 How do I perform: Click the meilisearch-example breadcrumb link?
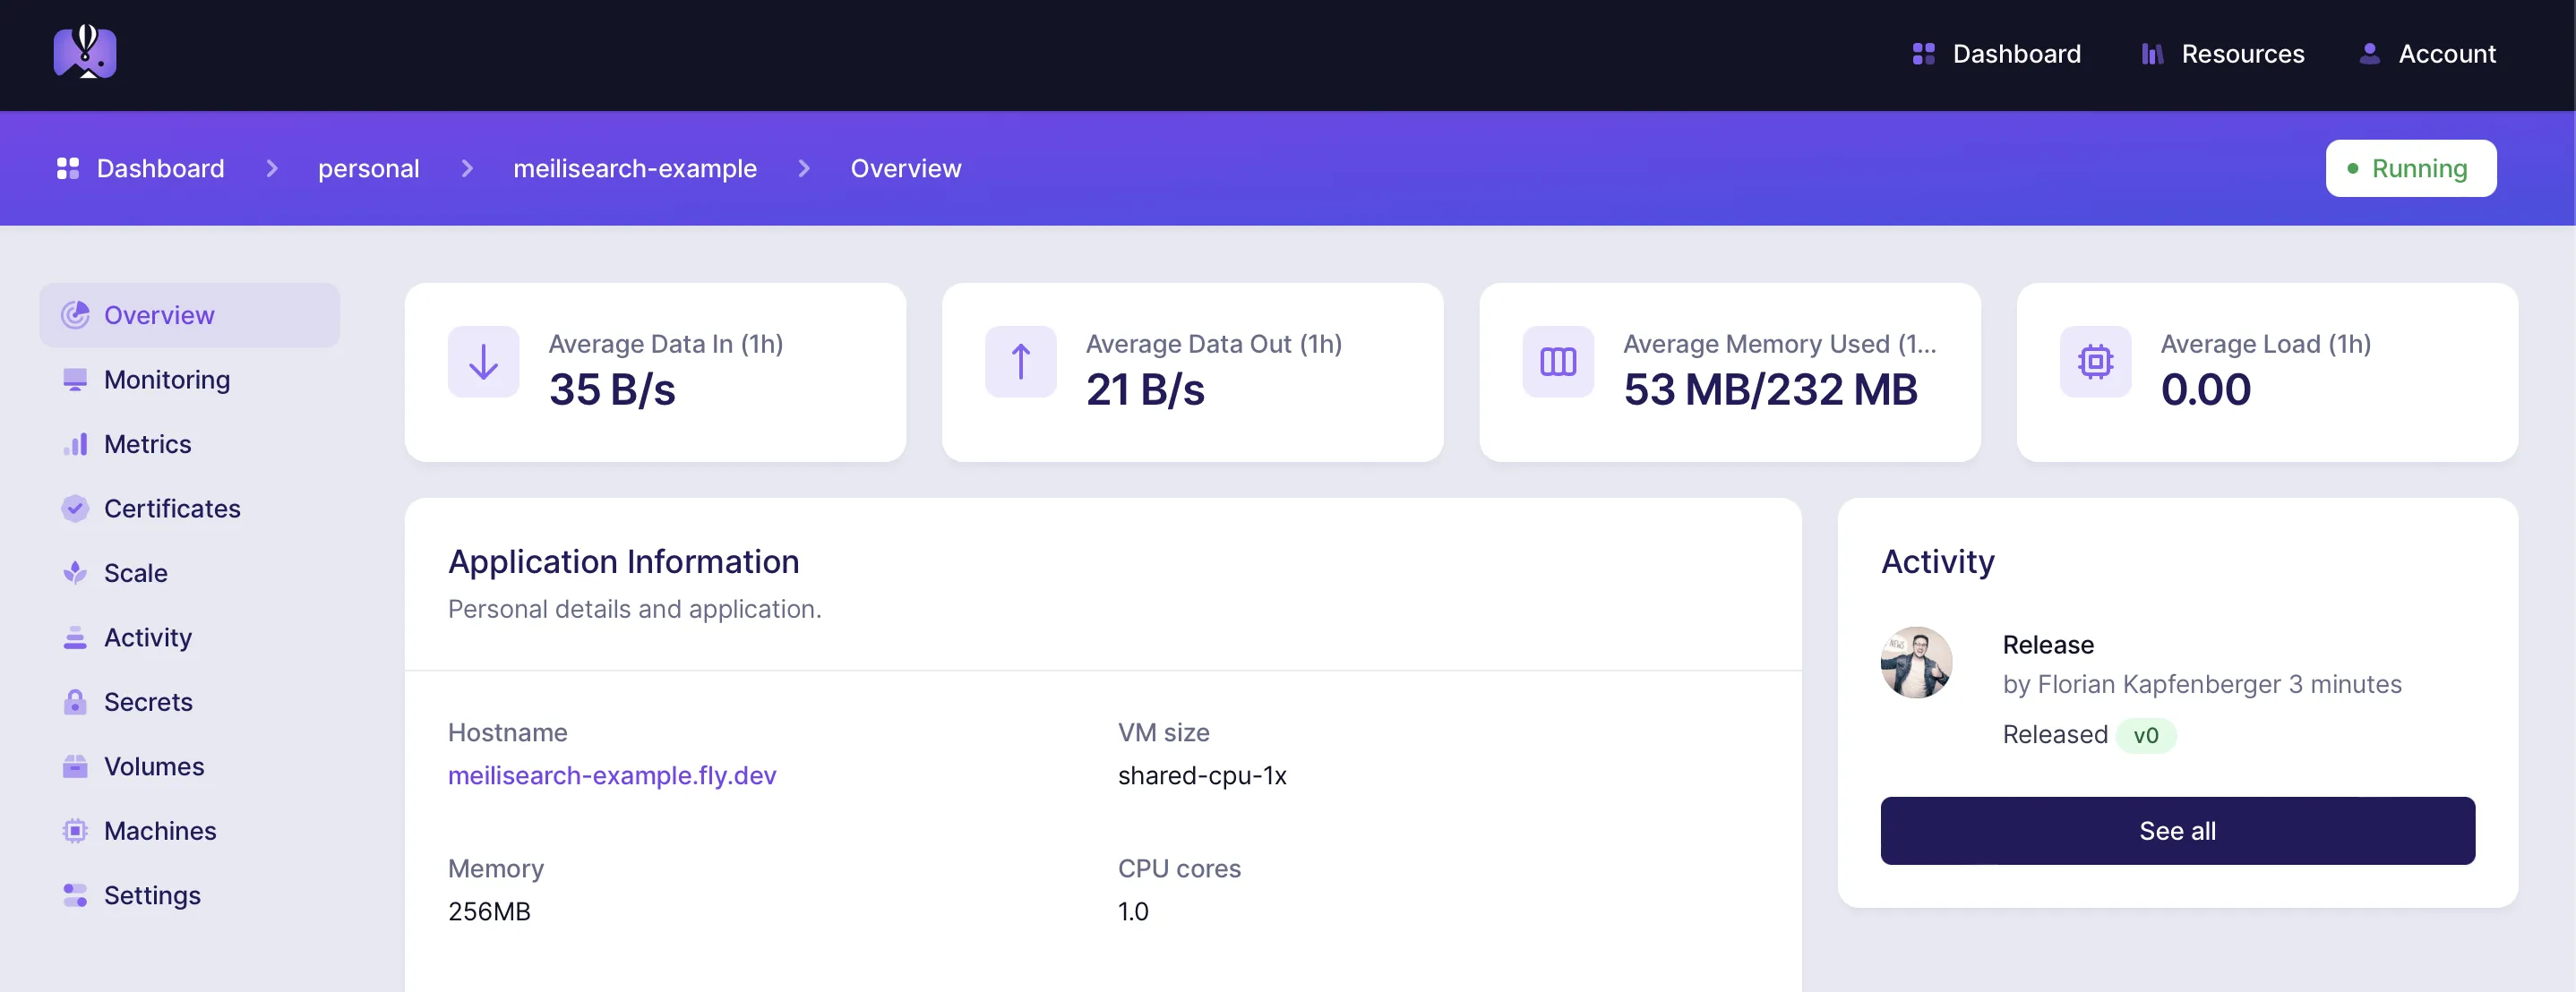click(635, 168)
